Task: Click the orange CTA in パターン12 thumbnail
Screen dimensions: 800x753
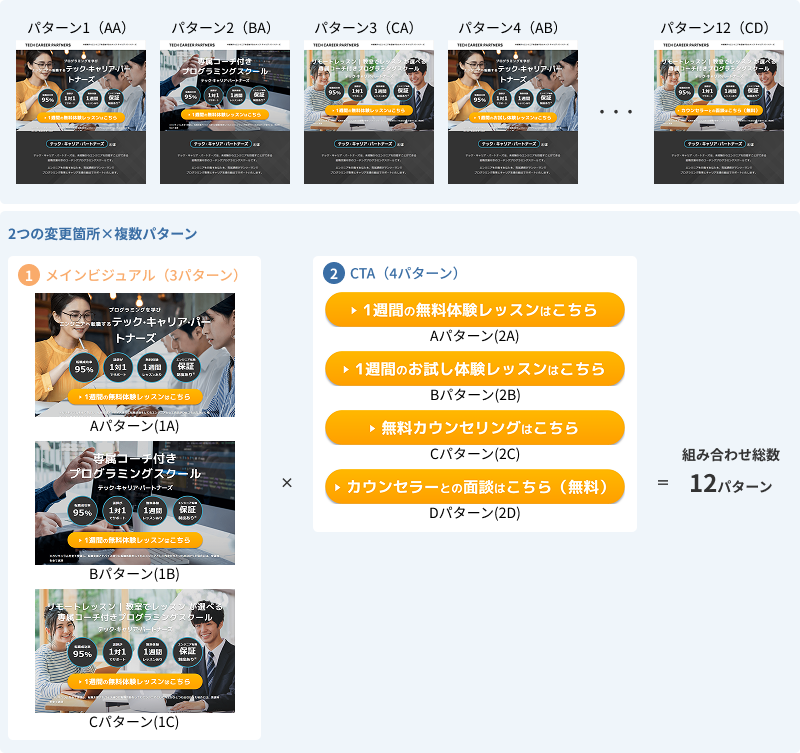Action: tap(719, 110)
